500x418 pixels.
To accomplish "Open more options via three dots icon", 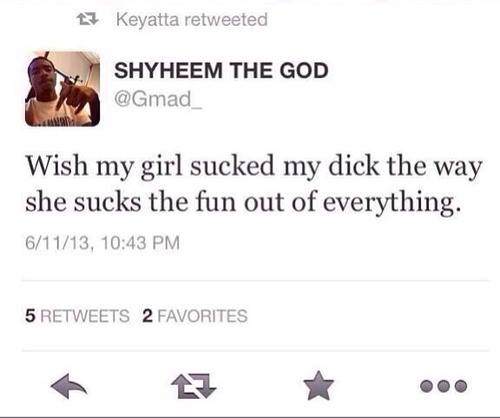I will tap(443, 386).
